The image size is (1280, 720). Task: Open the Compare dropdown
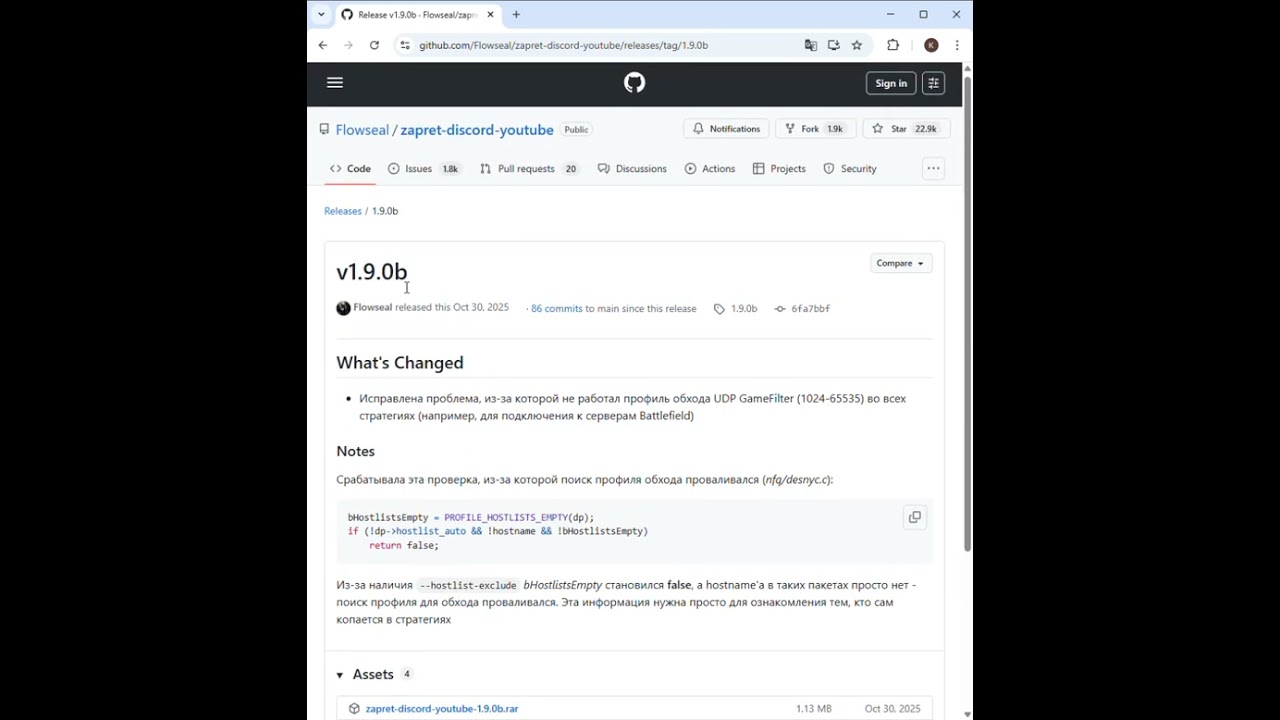[x=899, y=263]
